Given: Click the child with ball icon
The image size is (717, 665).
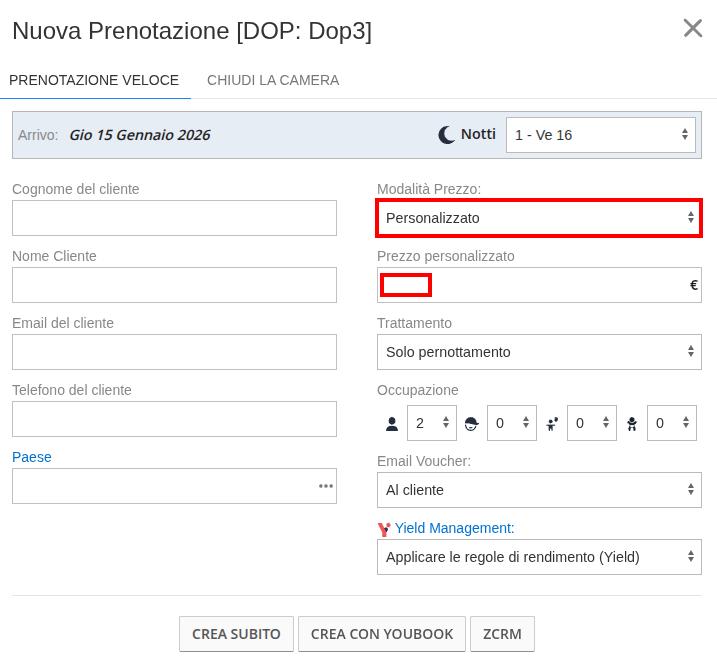Looking at the screenshot, I should [x=552, y=424].
